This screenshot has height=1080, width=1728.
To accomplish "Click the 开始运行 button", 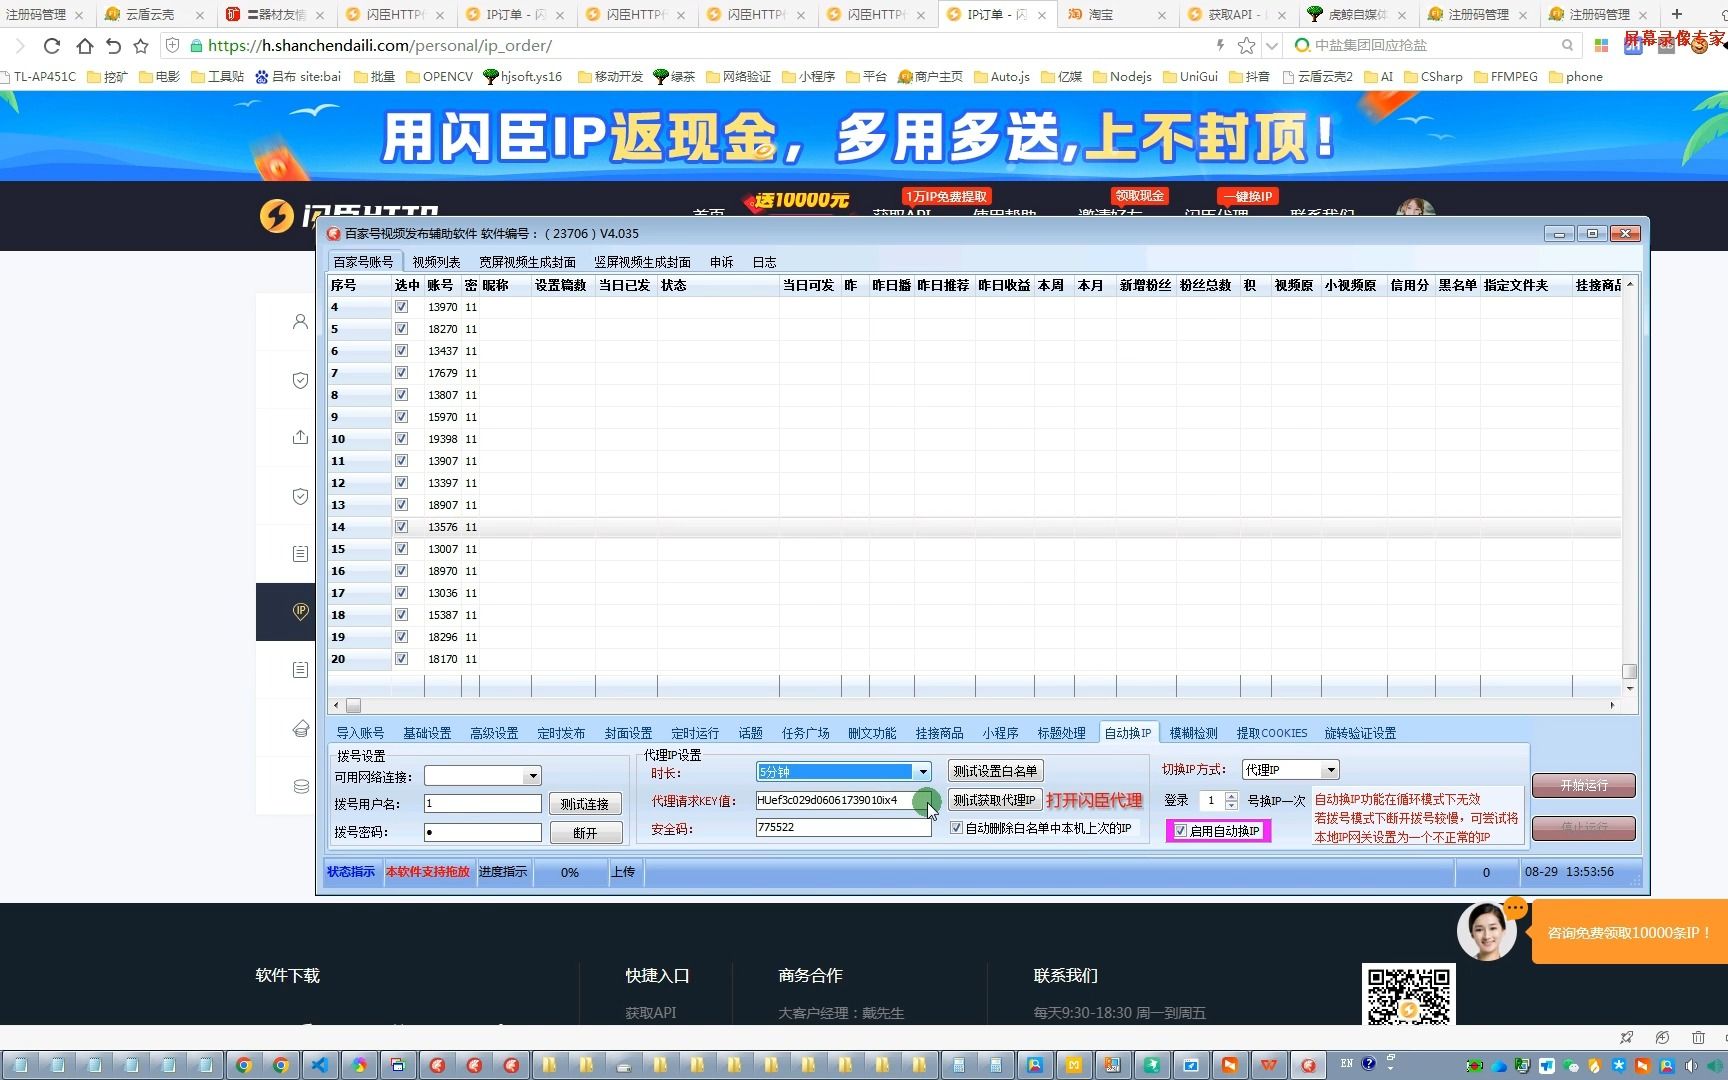I will point(1584,786).
